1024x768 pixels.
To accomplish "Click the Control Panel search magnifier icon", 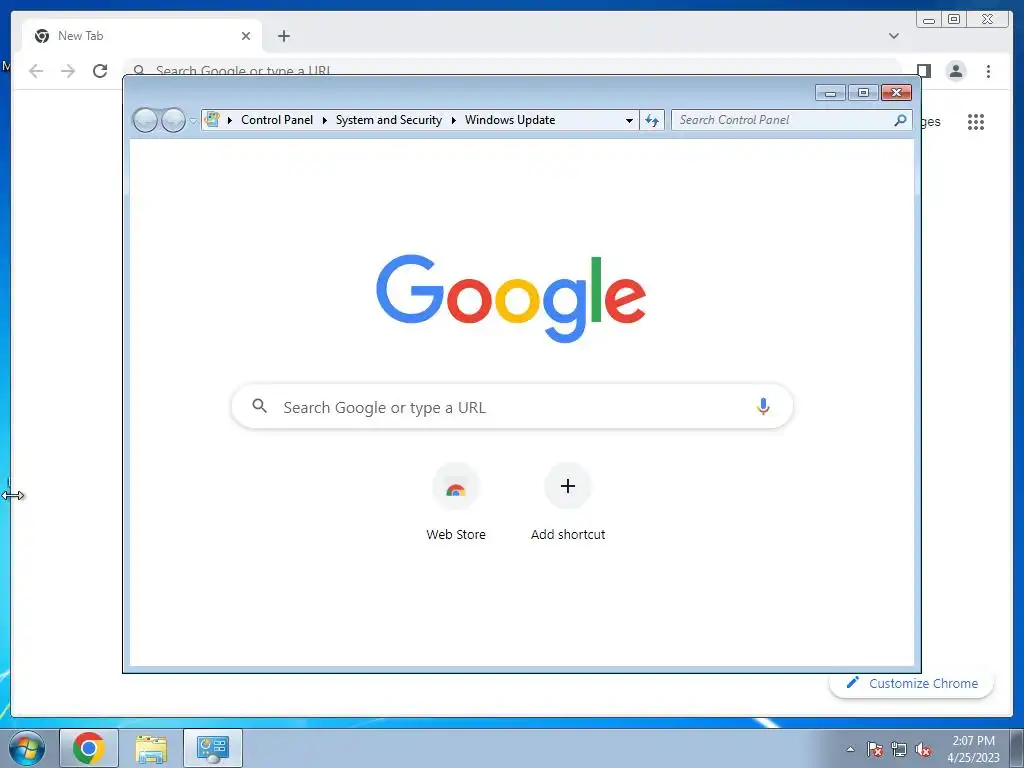I will (x=900, y=120).
